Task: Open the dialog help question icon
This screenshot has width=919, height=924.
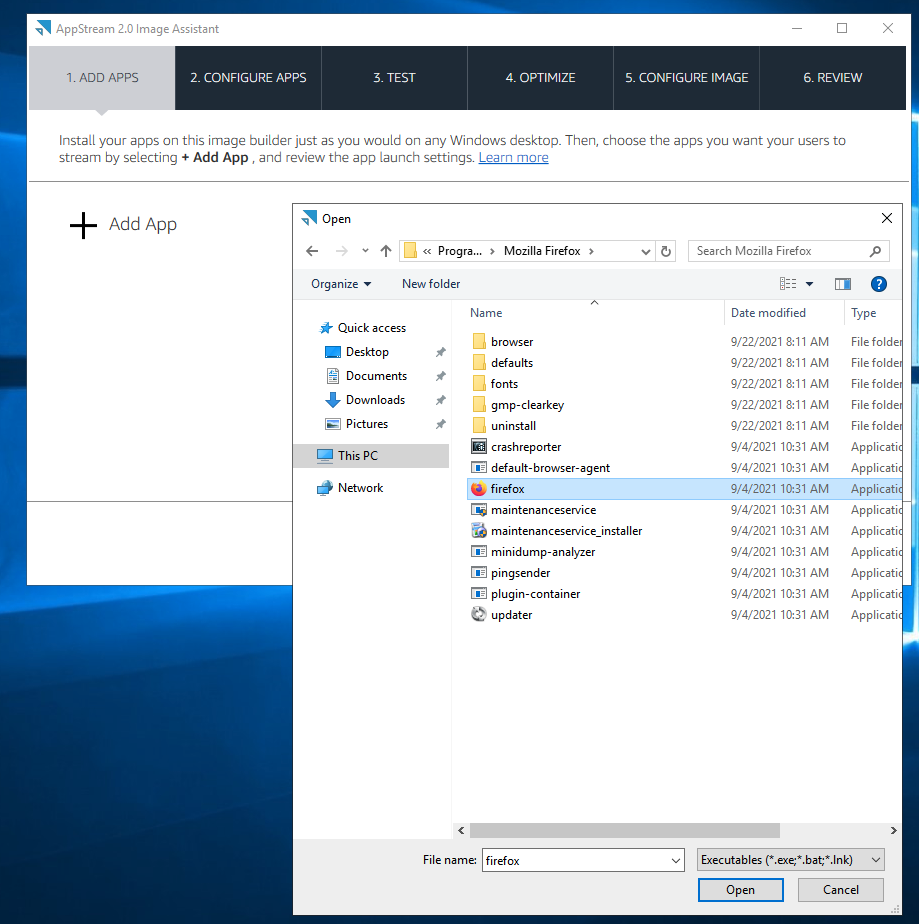Action: [x=878, y=284]
